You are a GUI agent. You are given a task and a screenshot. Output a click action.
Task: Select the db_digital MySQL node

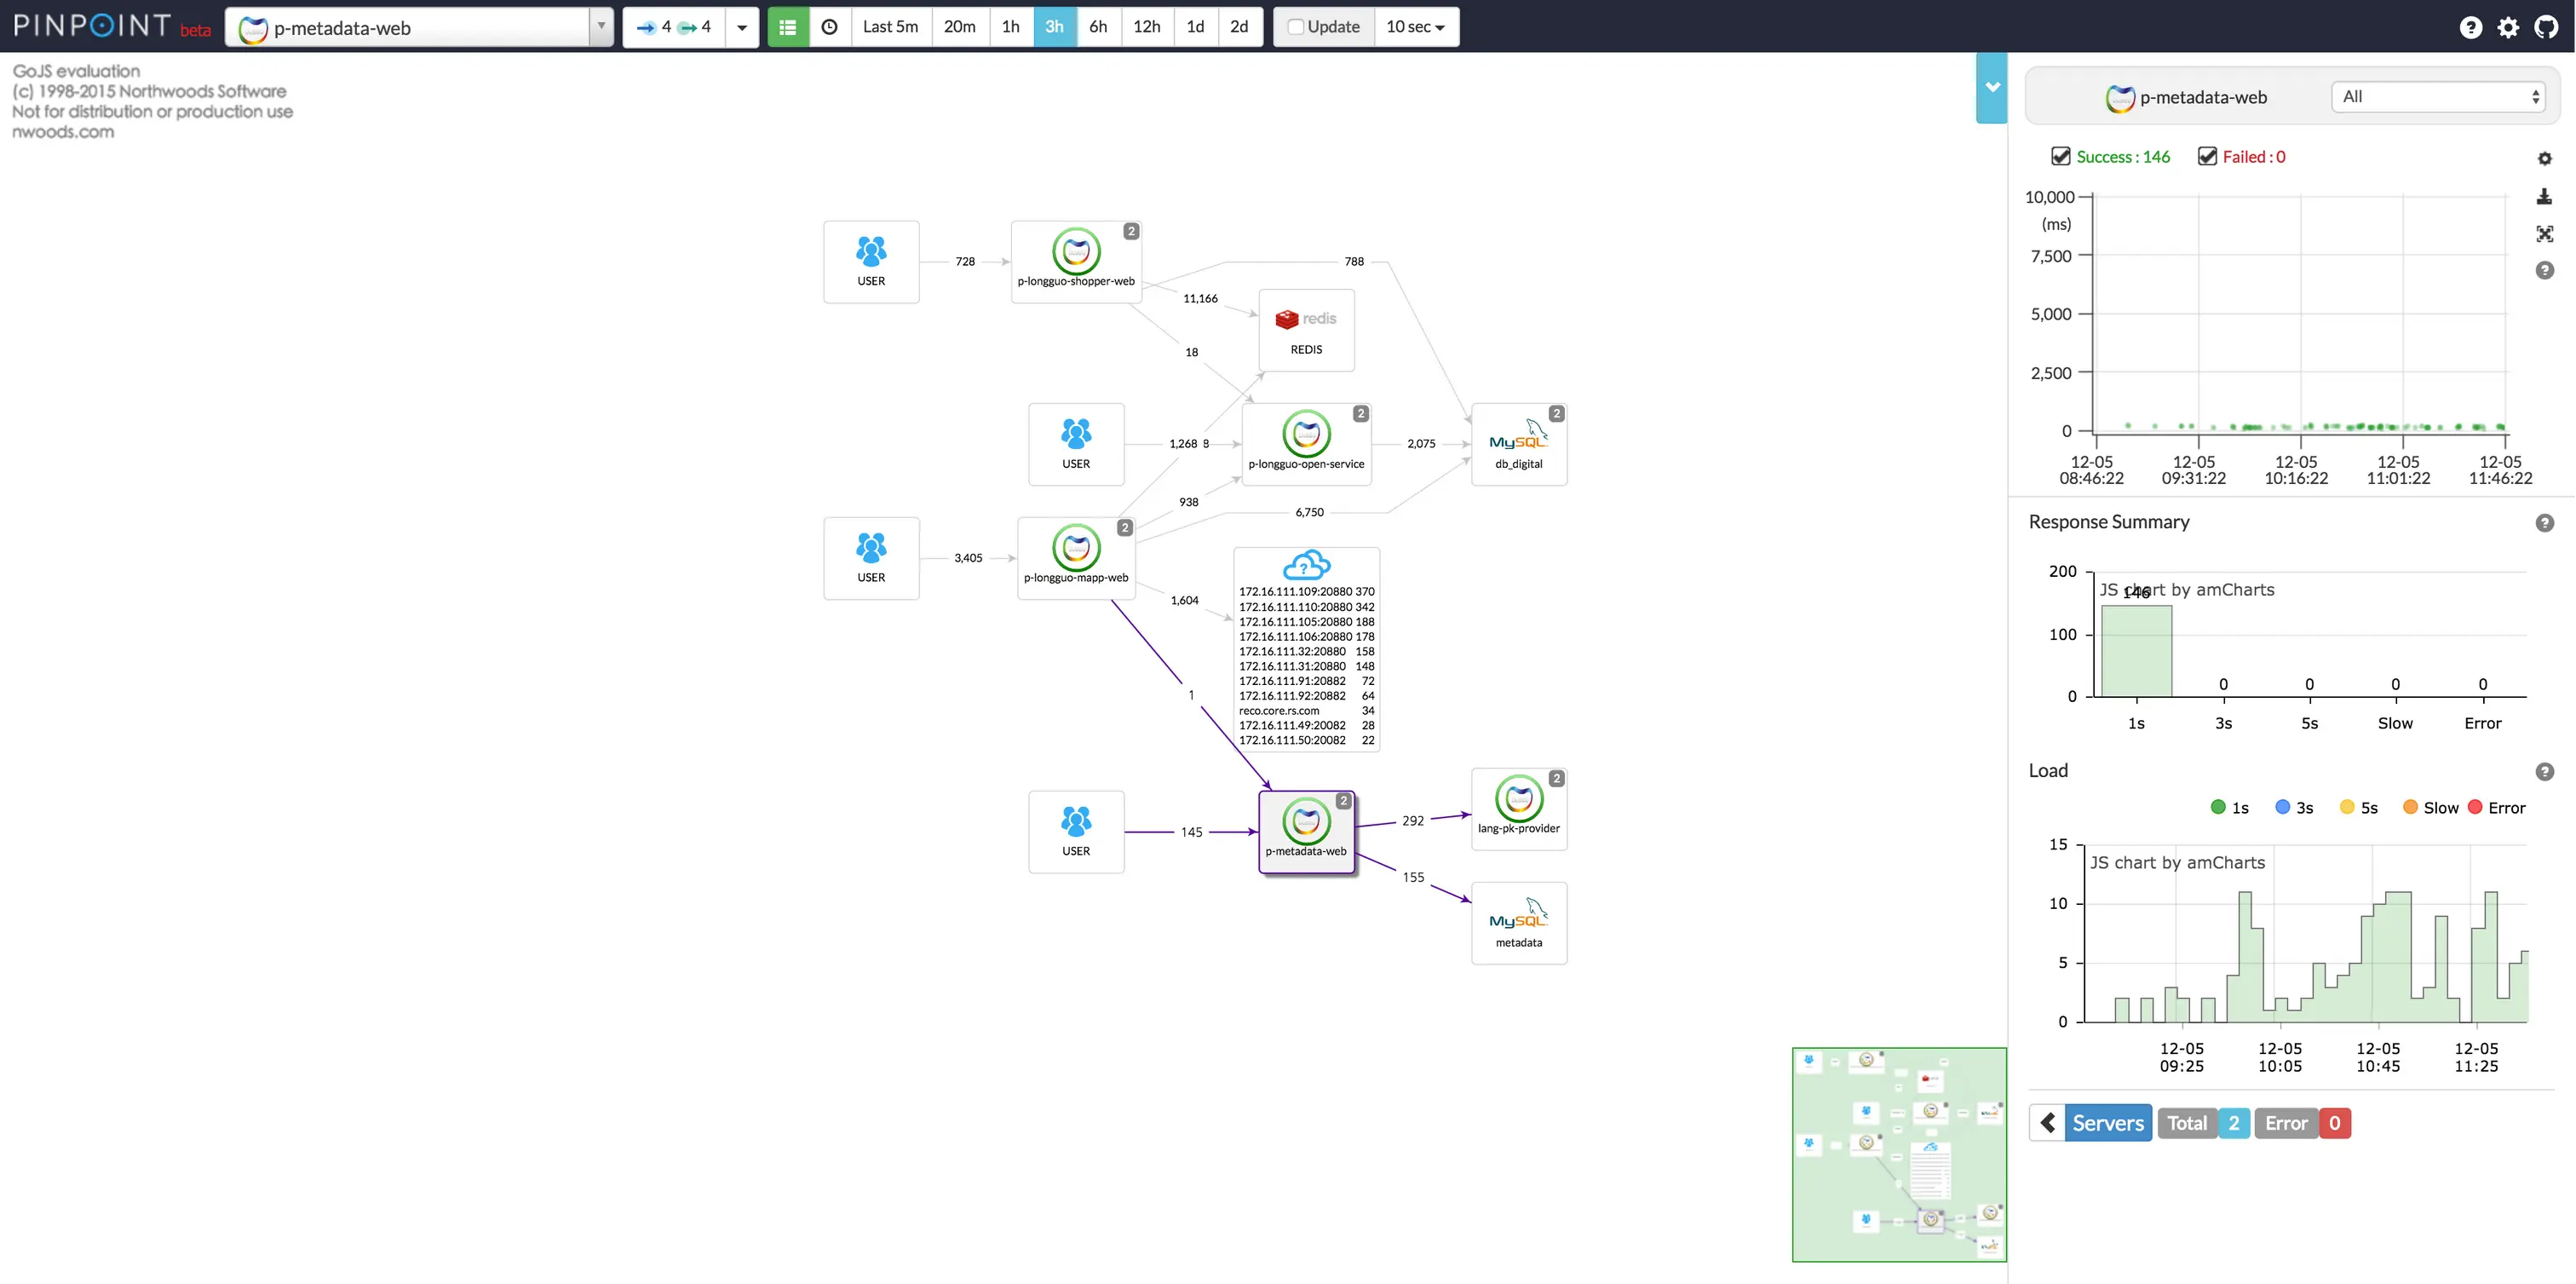1518,444
